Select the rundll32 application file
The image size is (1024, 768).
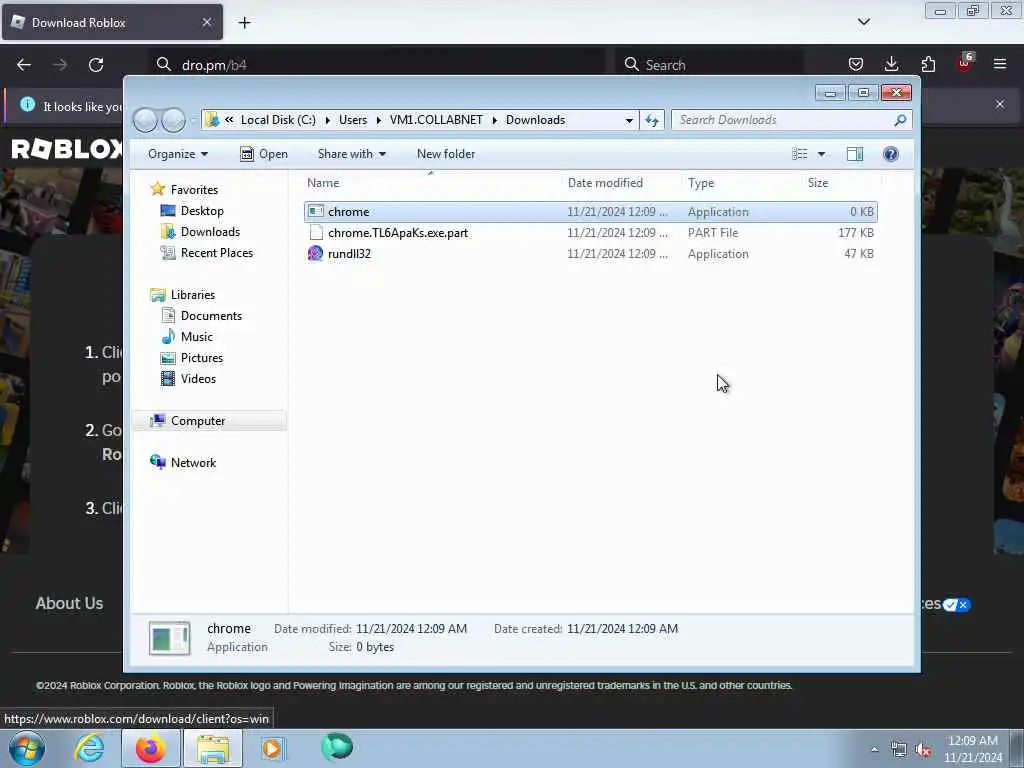[590, 253]
